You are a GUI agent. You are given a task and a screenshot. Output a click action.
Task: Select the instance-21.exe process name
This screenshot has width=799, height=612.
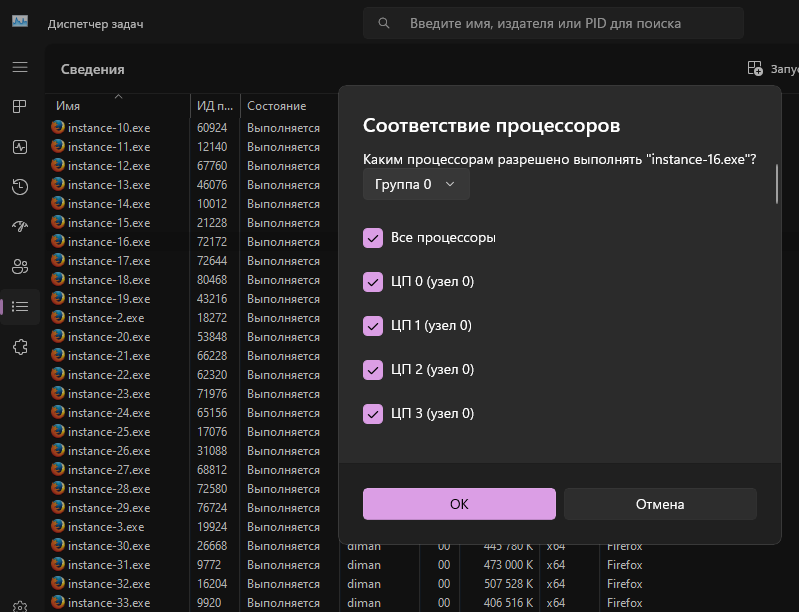(109, 356)
